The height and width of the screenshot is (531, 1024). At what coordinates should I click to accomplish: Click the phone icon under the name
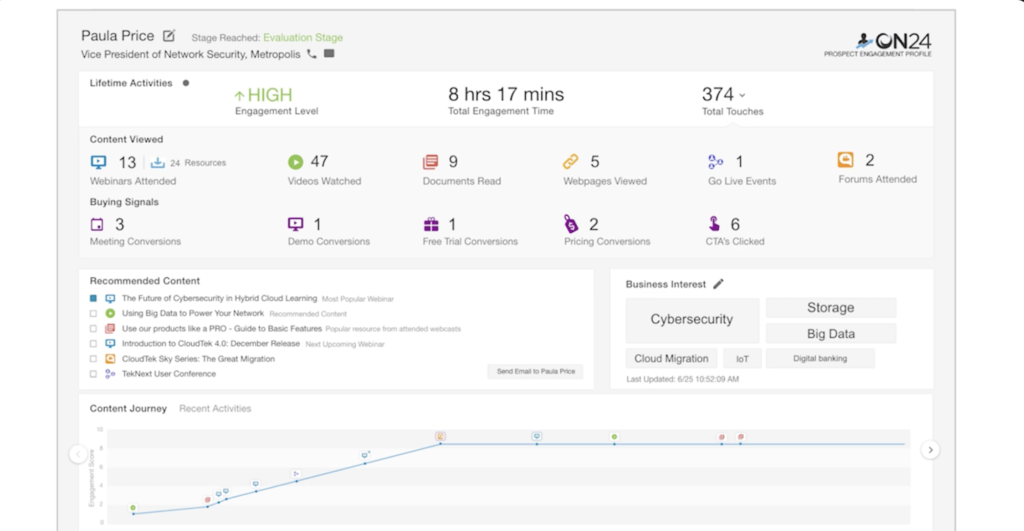coord(312,54)
